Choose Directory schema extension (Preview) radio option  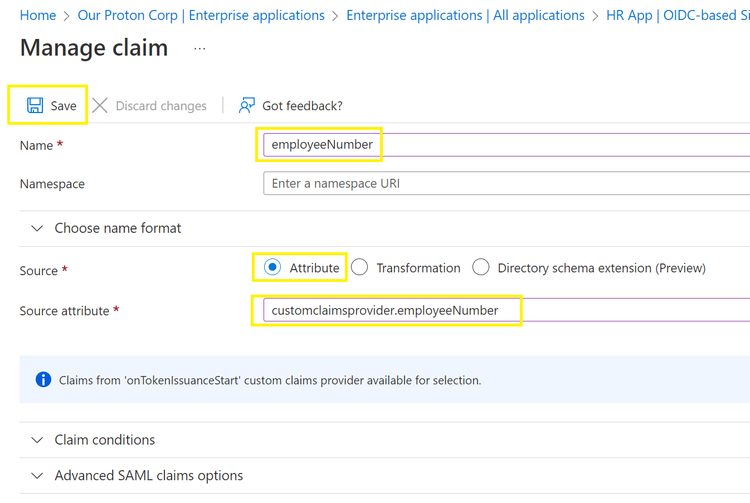[481, 267]
